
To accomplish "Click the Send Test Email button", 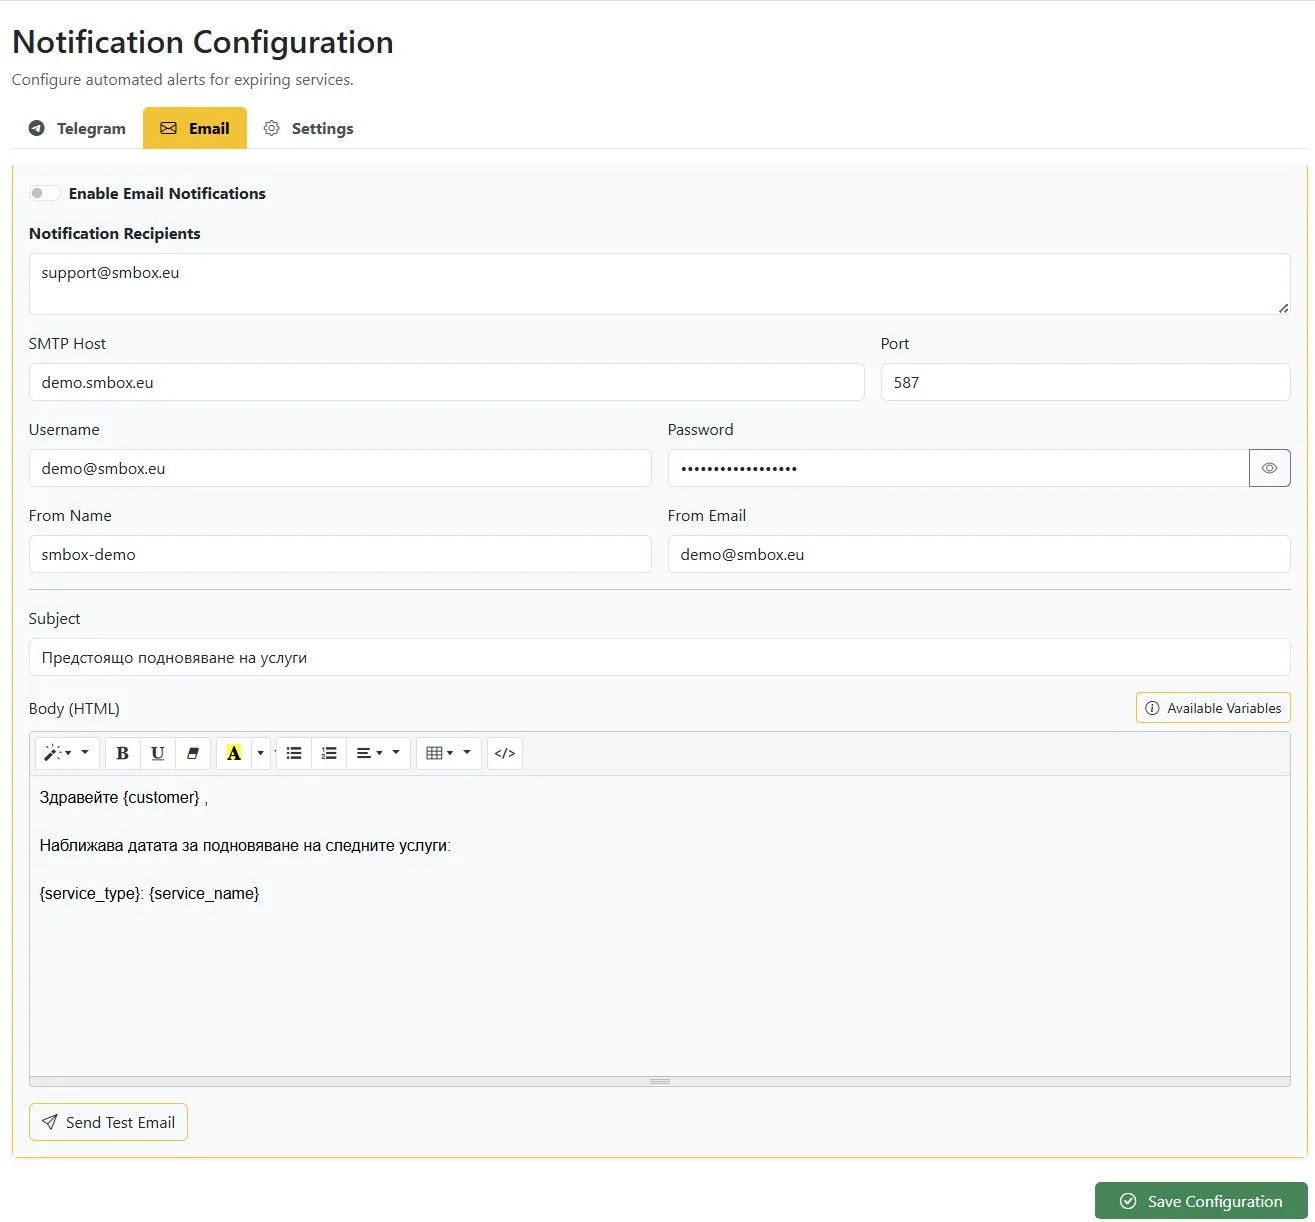I will tap(108, 1122).
